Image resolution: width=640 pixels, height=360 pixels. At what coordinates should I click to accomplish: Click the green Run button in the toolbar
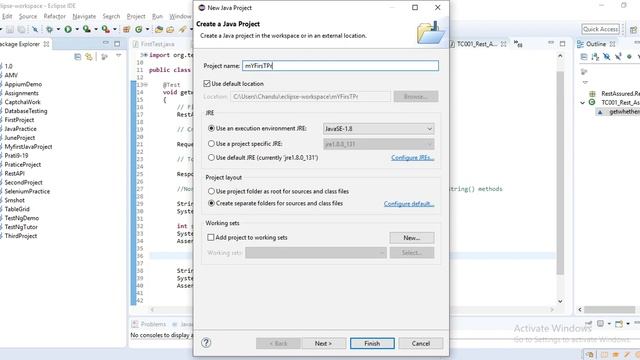point(68,29)
